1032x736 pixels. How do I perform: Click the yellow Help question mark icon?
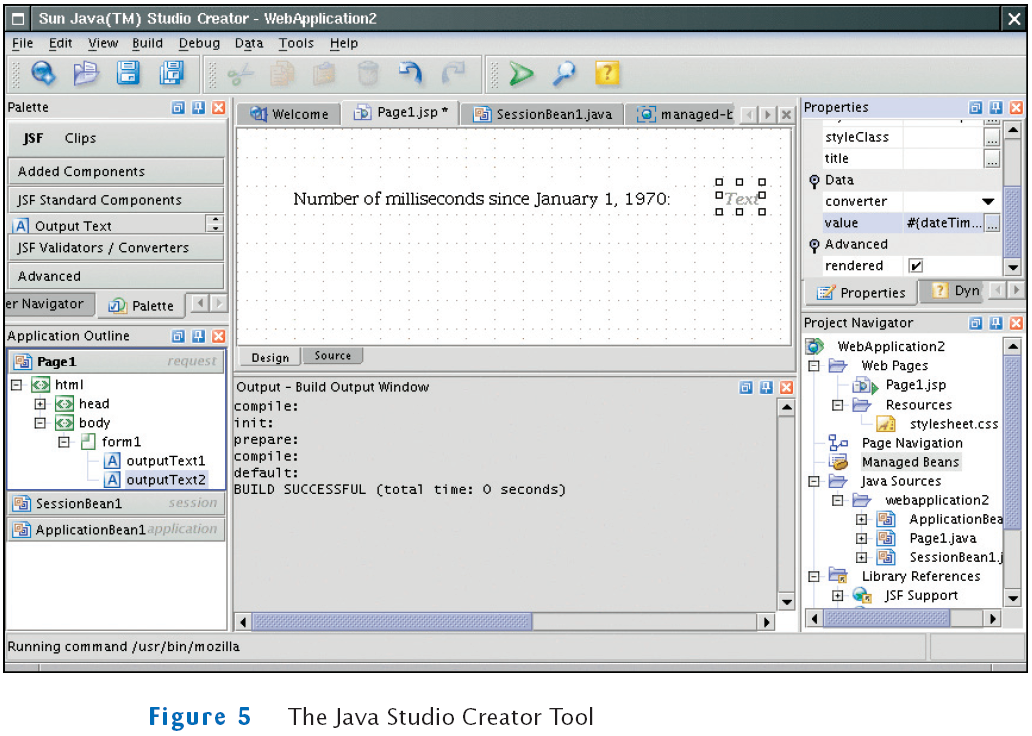[607, 73]
